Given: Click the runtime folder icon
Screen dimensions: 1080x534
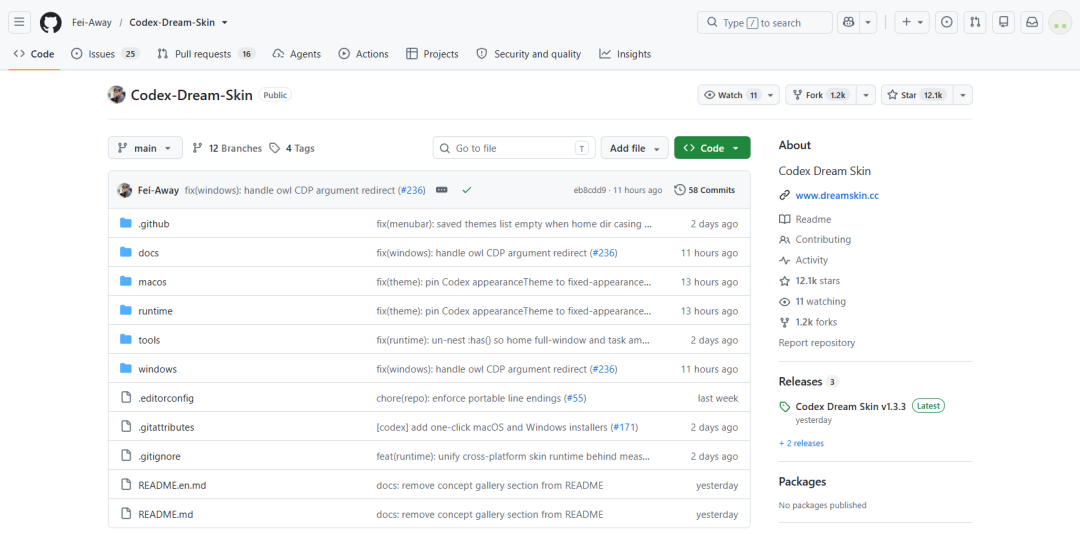Looking at the screenshot, I should tap(125, 310).
